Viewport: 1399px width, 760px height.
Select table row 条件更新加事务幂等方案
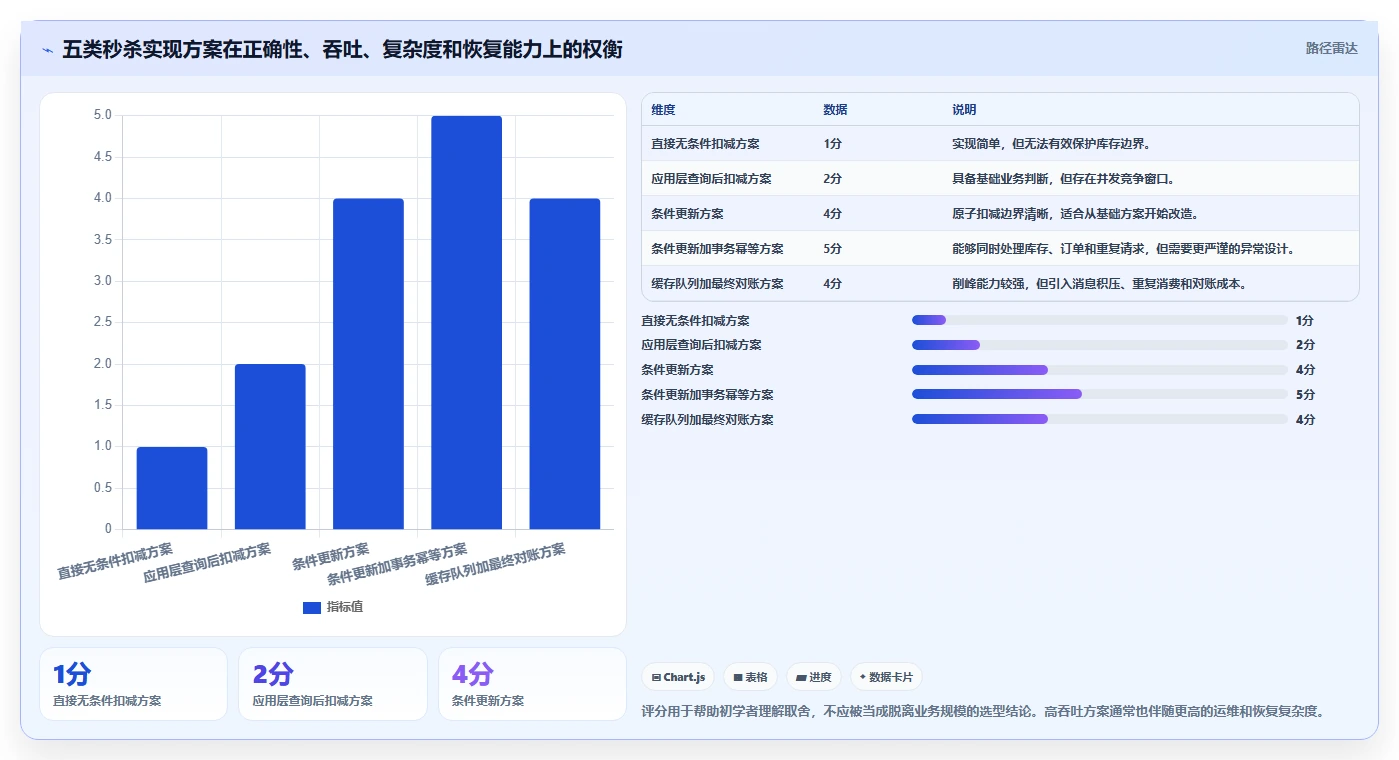pyautogui.click(x=1000, y=249)
